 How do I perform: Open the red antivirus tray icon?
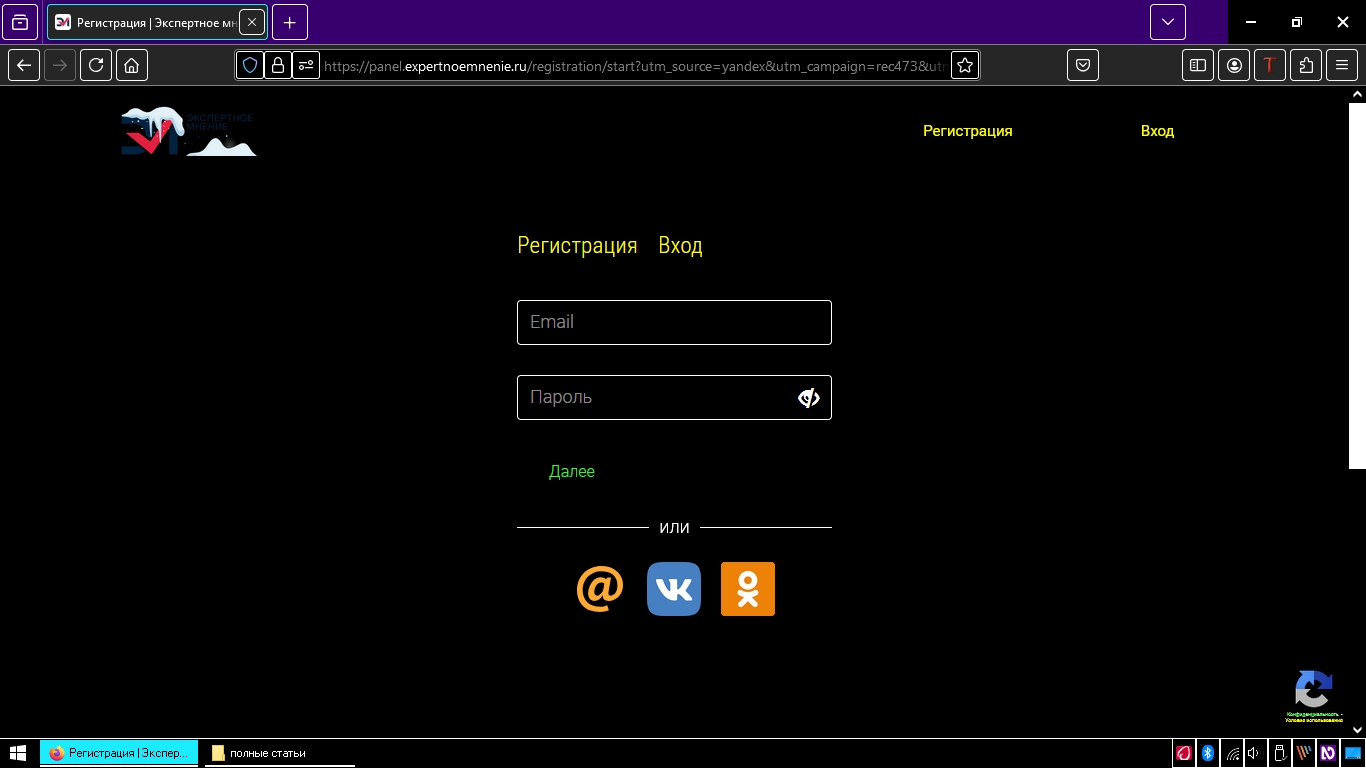1184,753
